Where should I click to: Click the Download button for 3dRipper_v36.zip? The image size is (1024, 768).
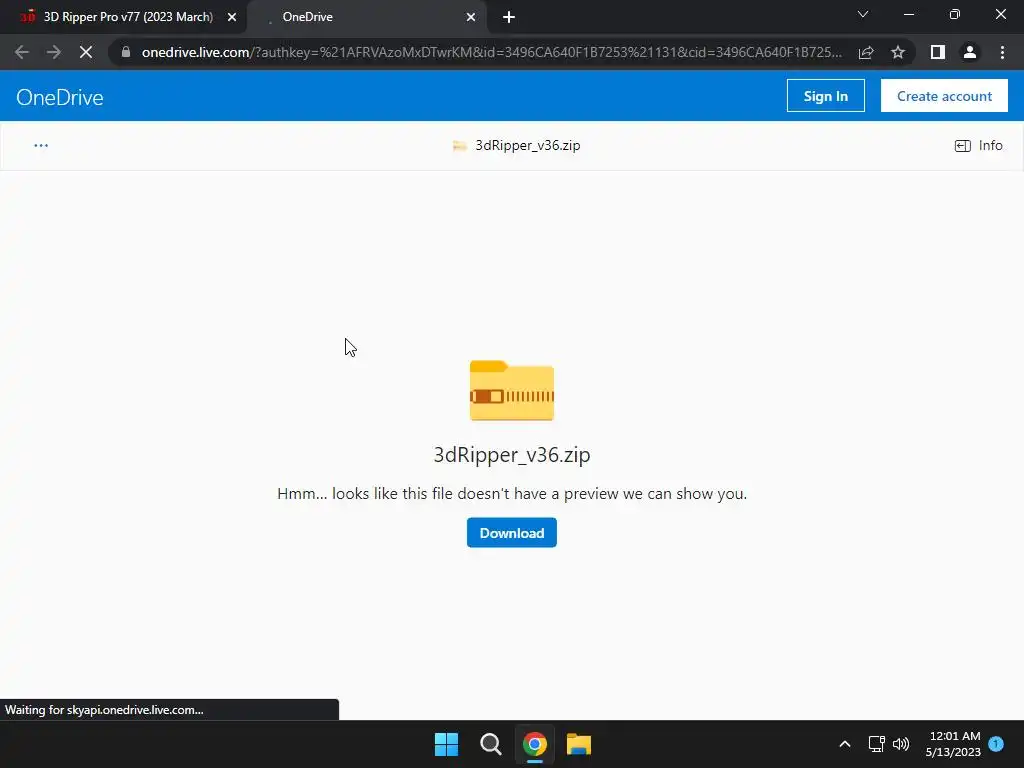click(x=511, y=532)
